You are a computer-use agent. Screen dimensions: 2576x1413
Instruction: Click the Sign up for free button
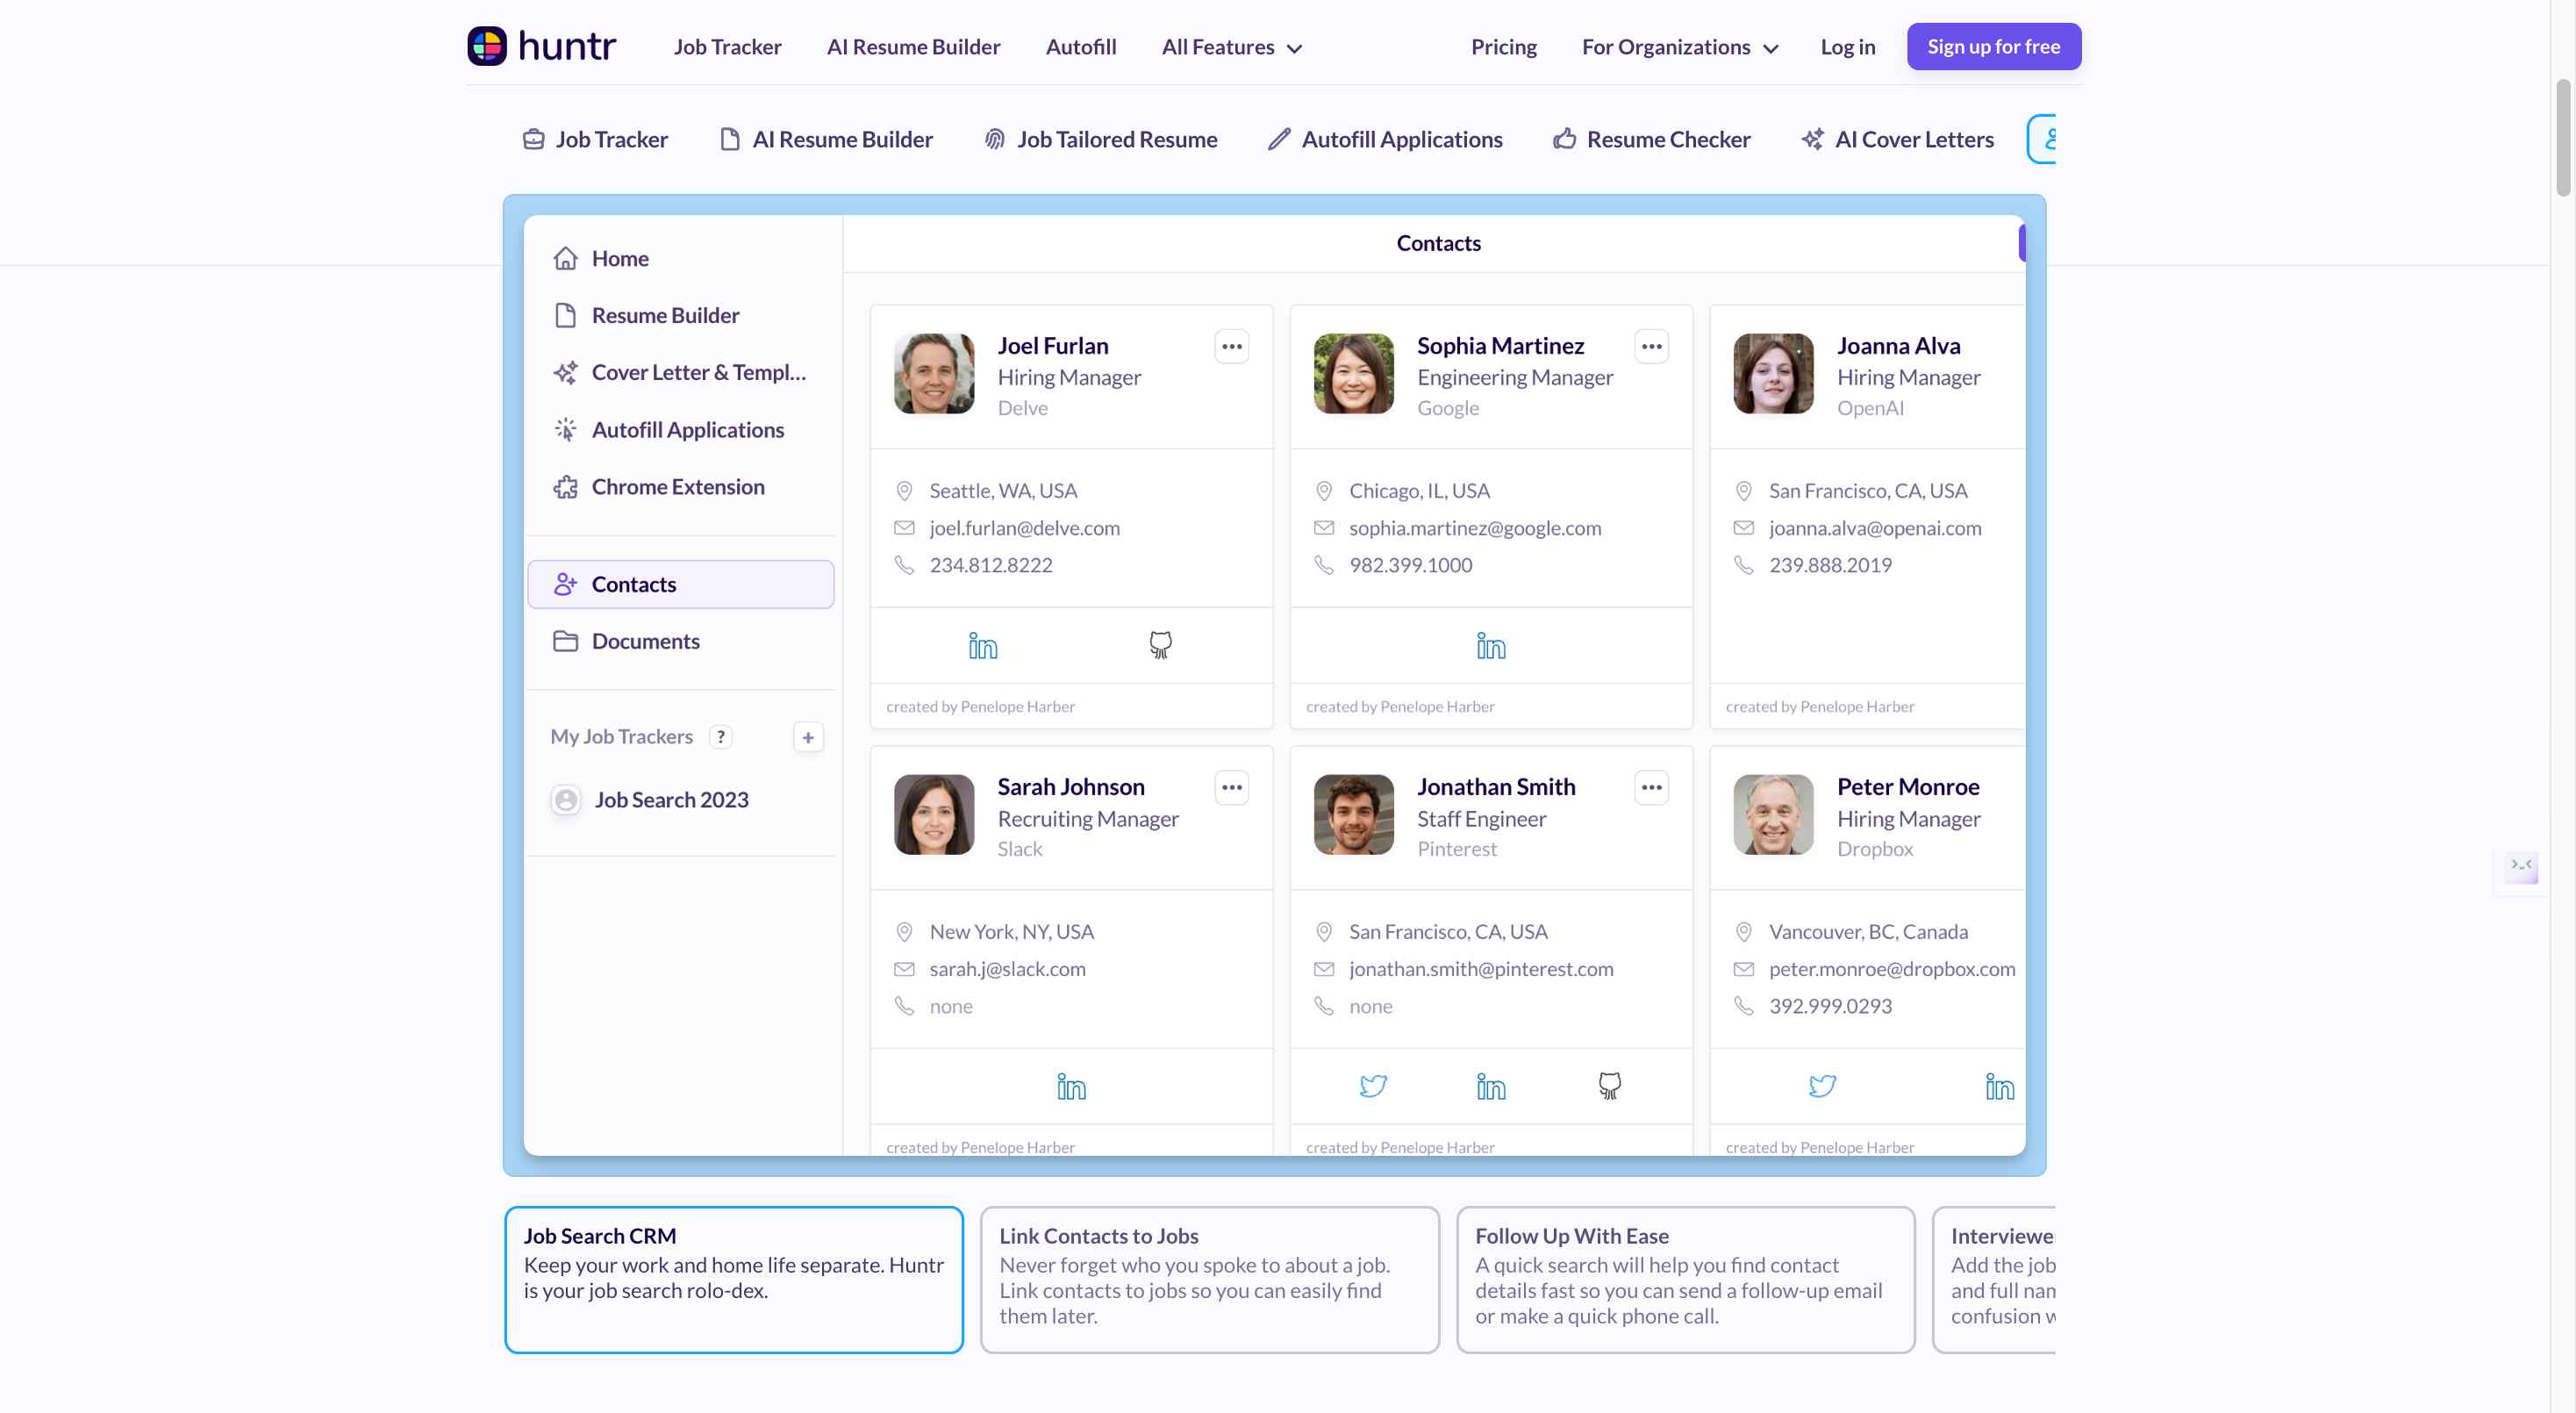pyautogui.click(x=1993, y=47)
